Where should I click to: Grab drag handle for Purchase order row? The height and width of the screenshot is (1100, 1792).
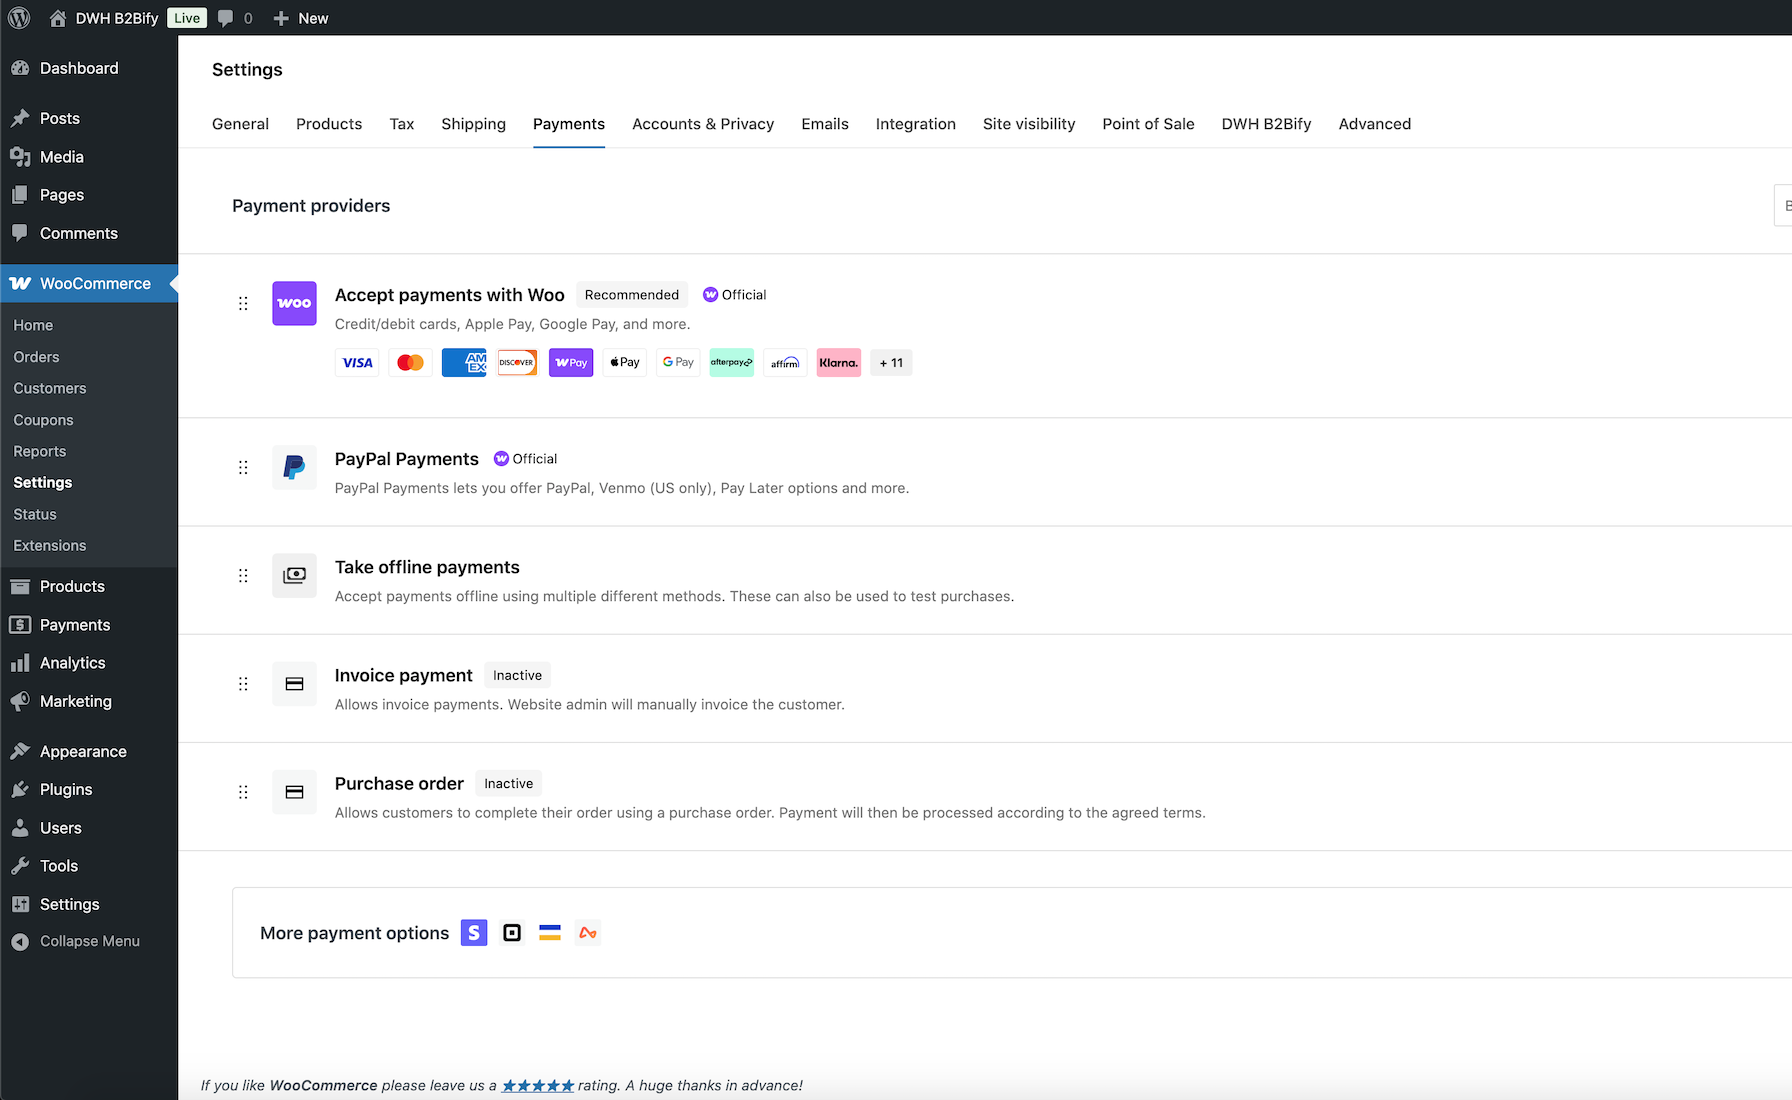tap(243, 792)
